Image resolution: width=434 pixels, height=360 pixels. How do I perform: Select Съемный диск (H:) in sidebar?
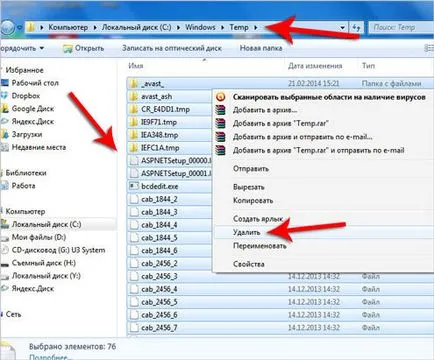pos(44,263)
